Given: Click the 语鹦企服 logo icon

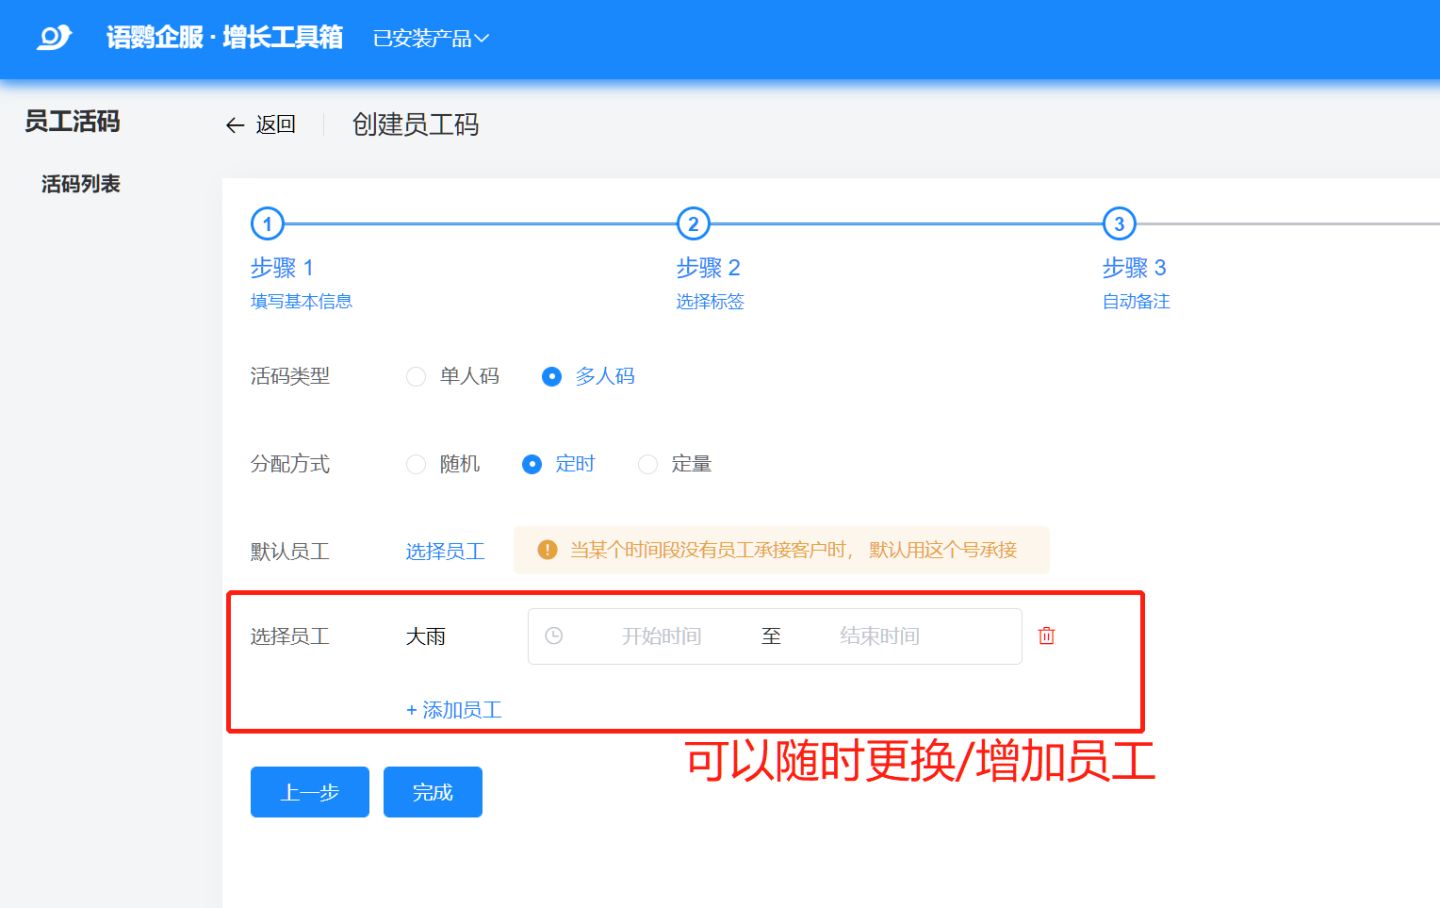Looking at the screenshot, I should pos(54,38).
